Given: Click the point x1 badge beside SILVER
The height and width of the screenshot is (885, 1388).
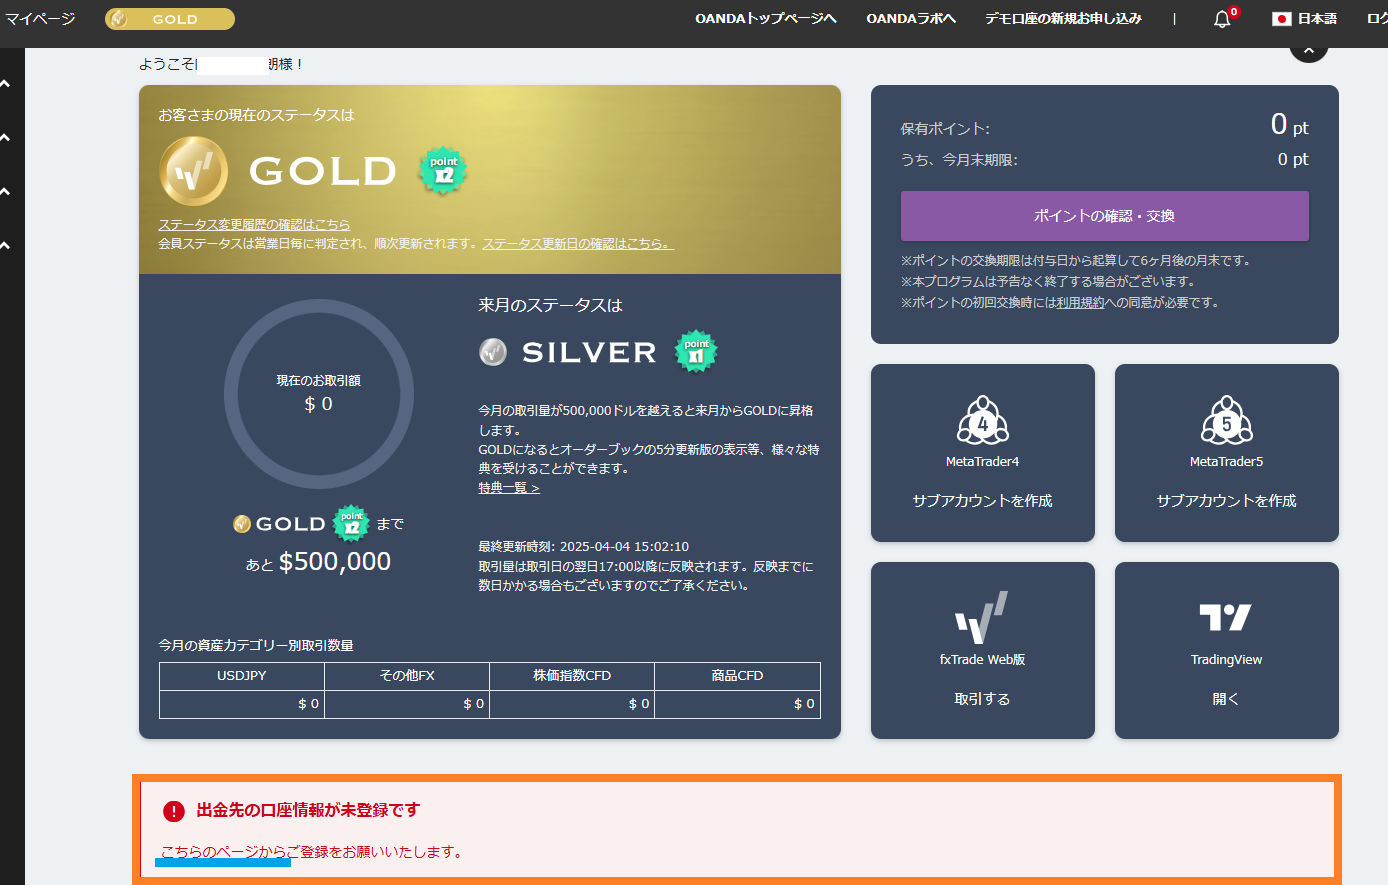Looking at the screenshot, I should [696, 351].
